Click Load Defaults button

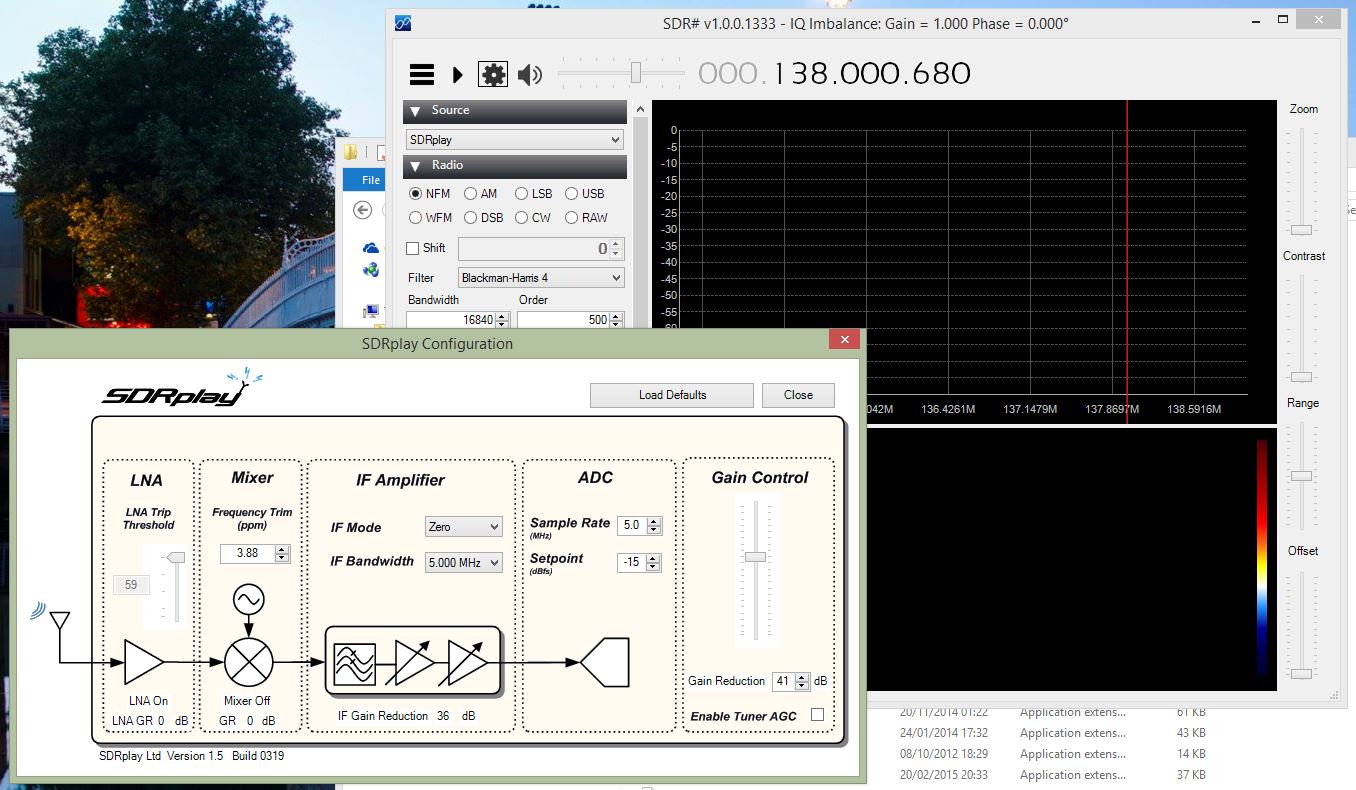(672, 395)
